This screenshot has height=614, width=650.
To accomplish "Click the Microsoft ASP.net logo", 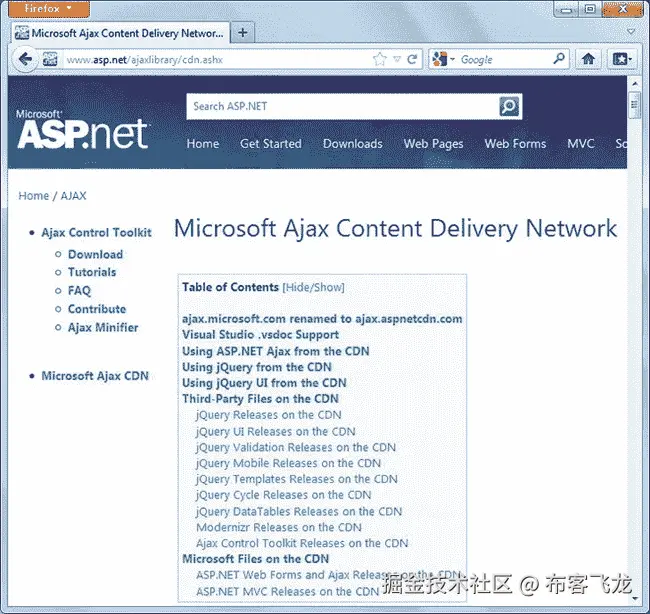I will (82, 129).
